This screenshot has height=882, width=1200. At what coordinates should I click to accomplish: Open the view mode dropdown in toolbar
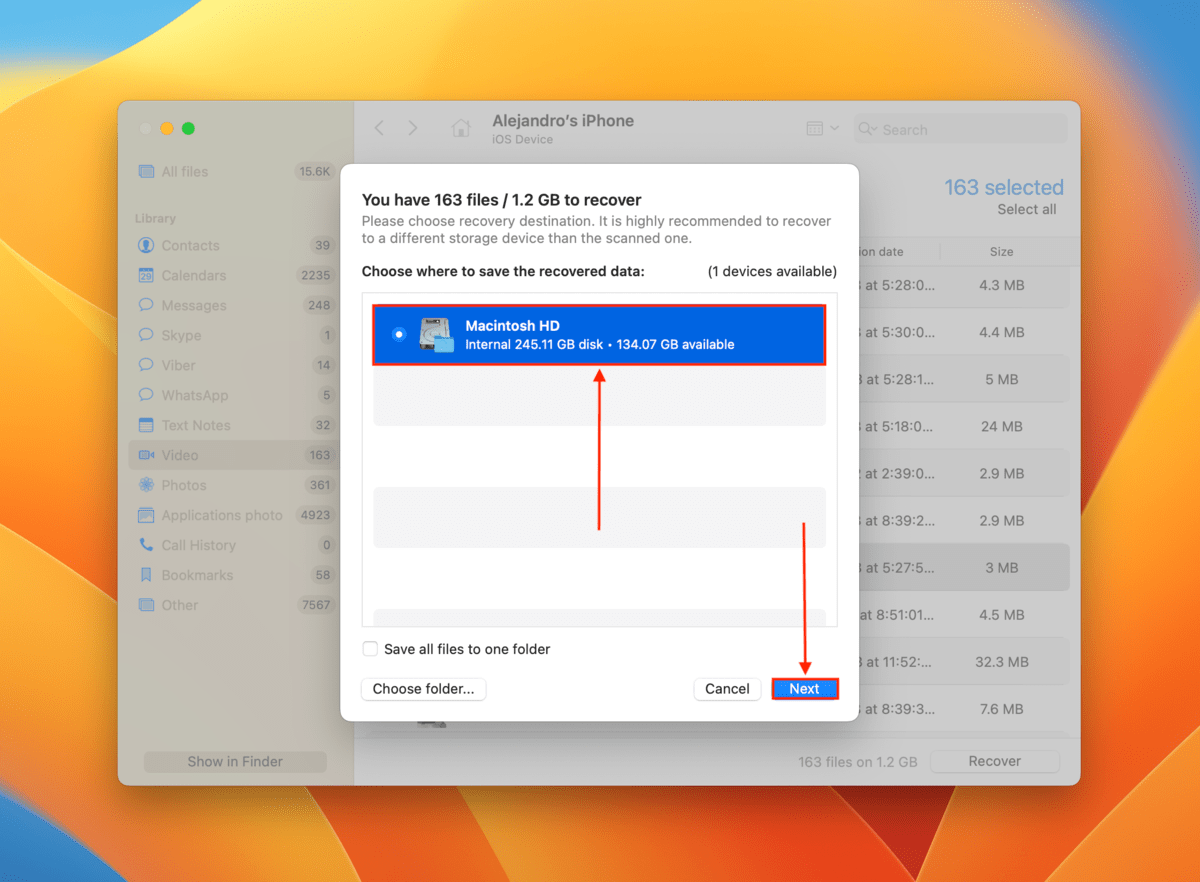click(823, 129)
